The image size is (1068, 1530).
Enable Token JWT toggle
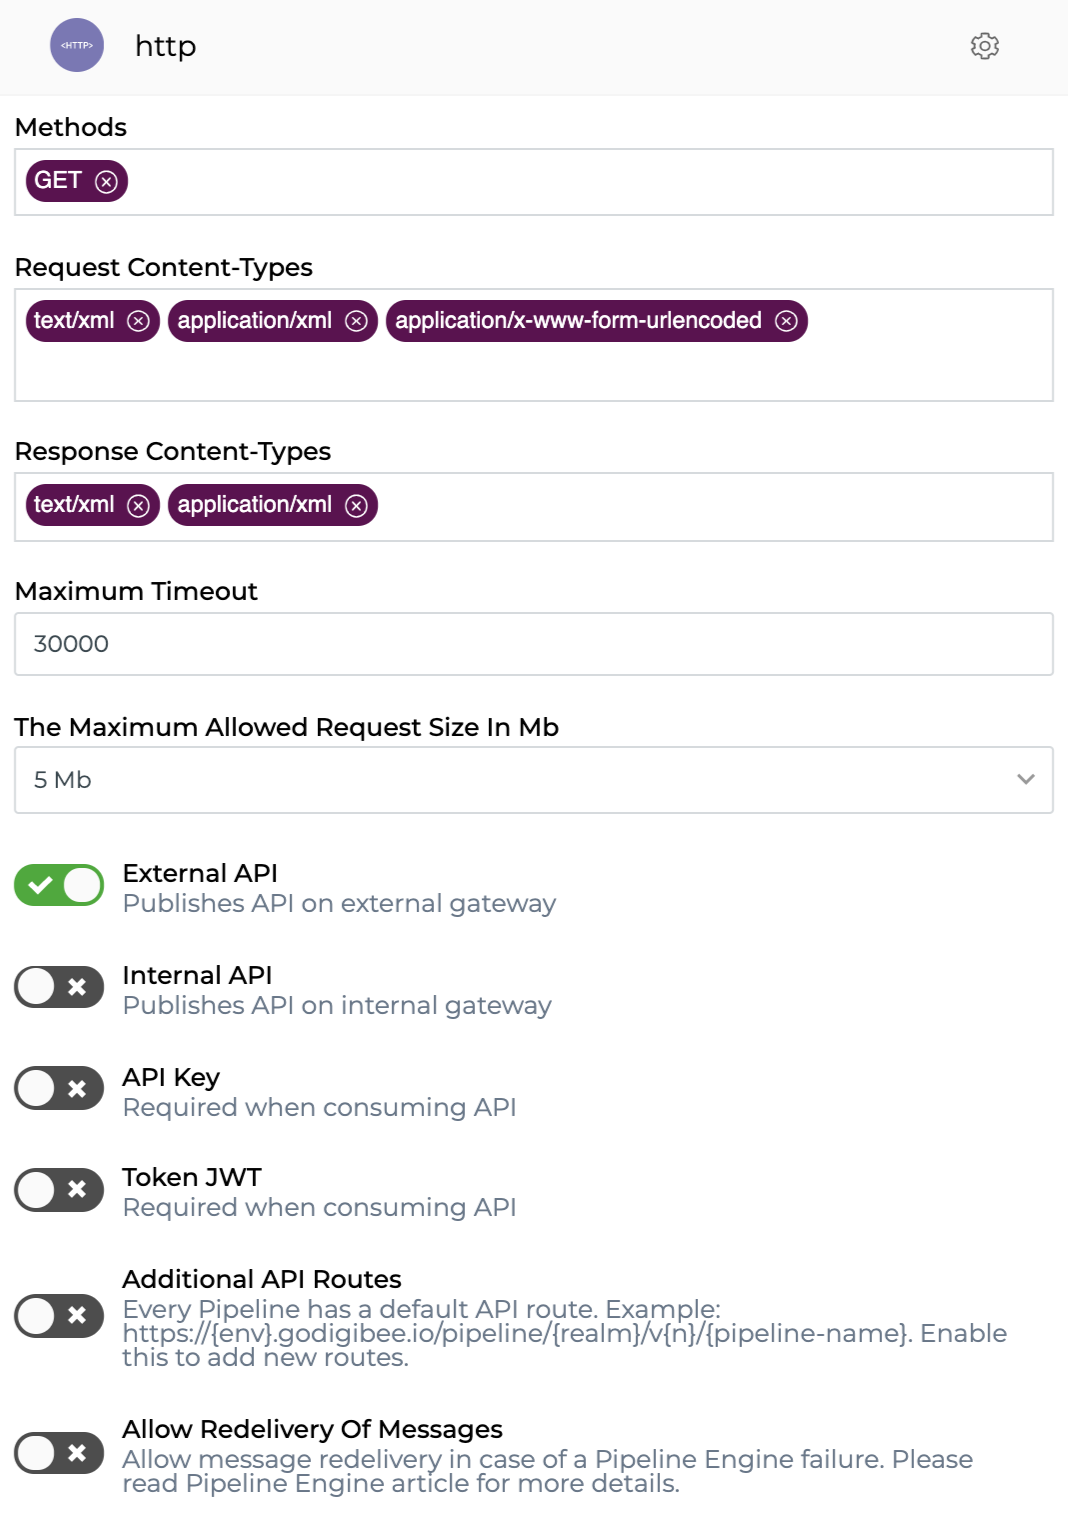[59, 1190]
